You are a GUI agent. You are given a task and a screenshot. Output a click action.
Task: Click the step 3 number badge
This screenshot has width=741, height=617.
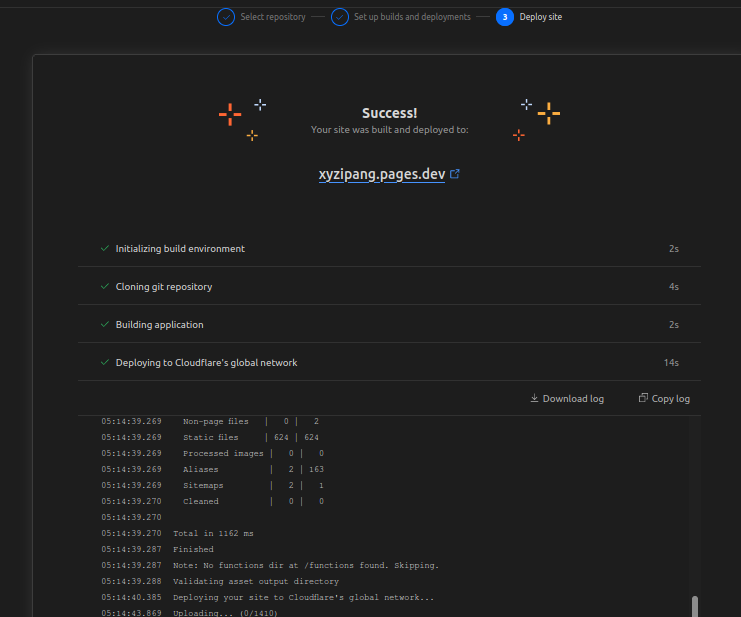(x=505, y=17)
